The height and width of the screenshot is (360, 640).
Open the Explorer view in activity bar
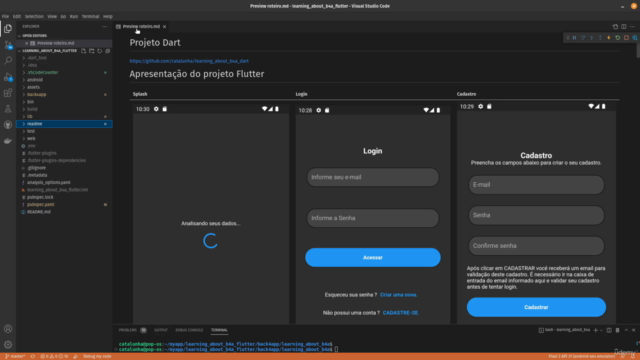[8, 29]
